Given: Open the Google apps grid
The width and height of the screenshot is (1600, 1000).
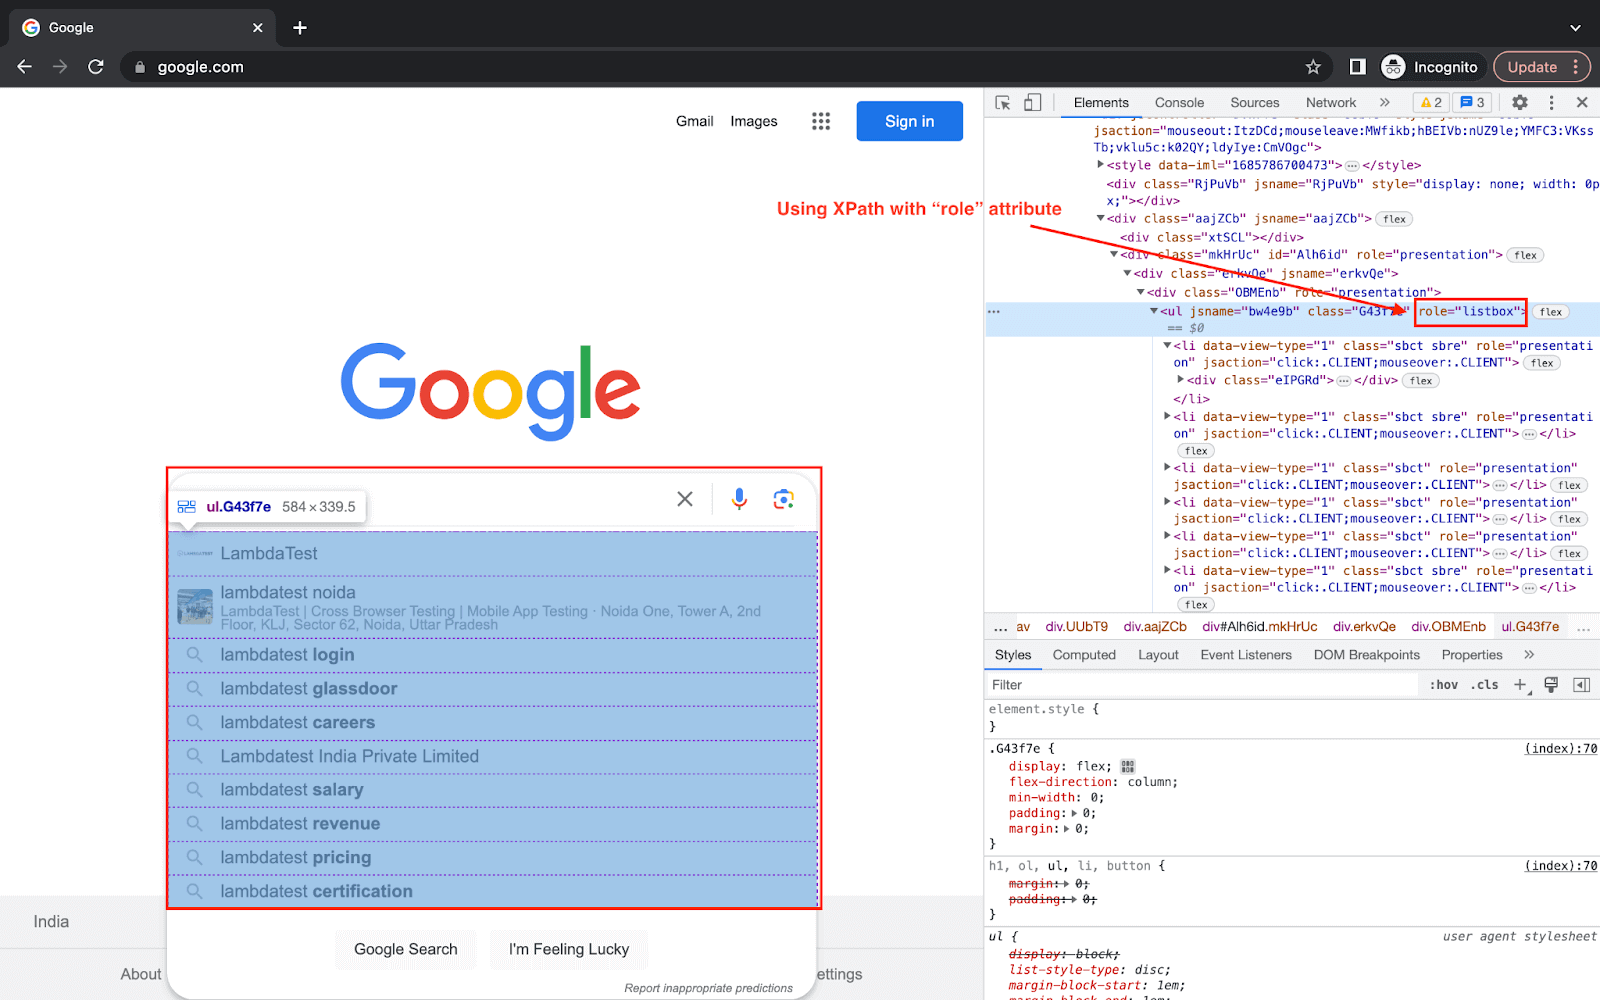Looking at the screenshot, I should pyautogui.click(x=821, y=121).
